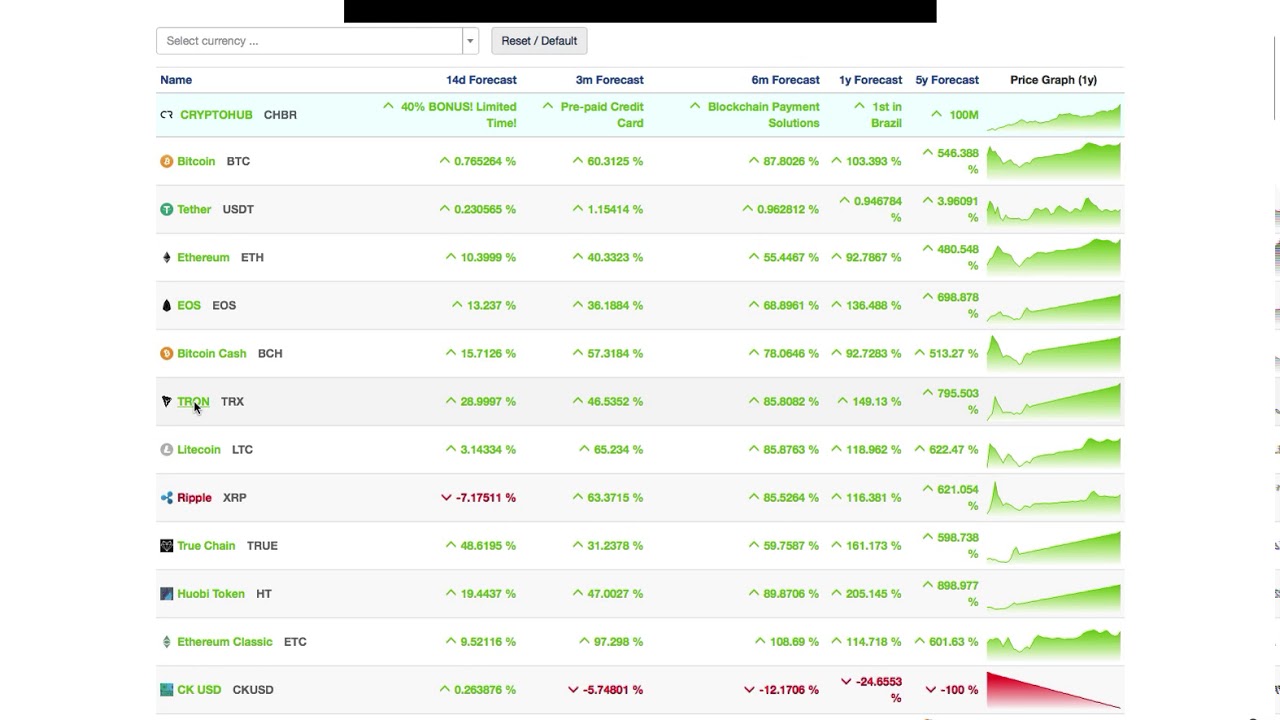1280x720 pixels.
Task: Click the Ethereum price graph thumbnail
Action: click(1054, 257)
